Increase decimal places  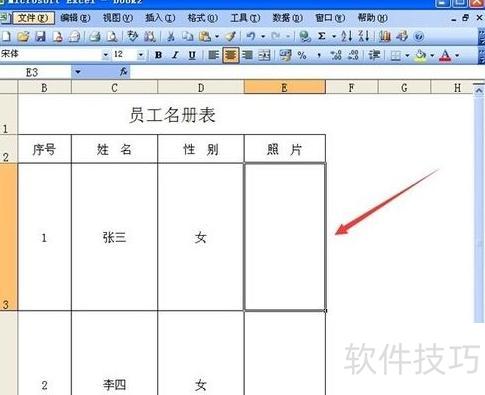tap(336, 55)
